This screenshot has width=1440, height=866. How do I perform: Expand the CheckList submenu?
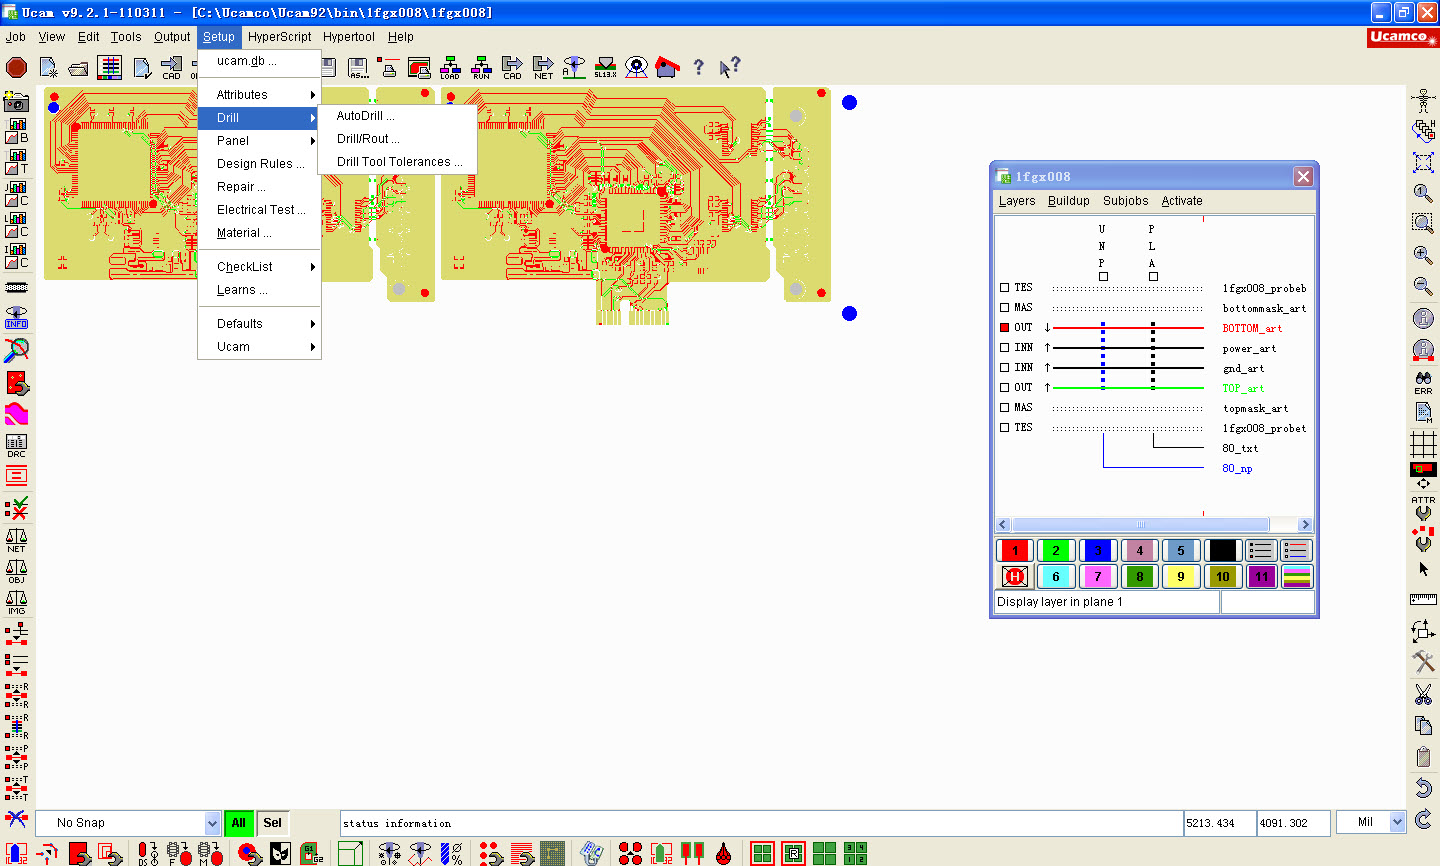pyautogui.click(x=260, y=267)
